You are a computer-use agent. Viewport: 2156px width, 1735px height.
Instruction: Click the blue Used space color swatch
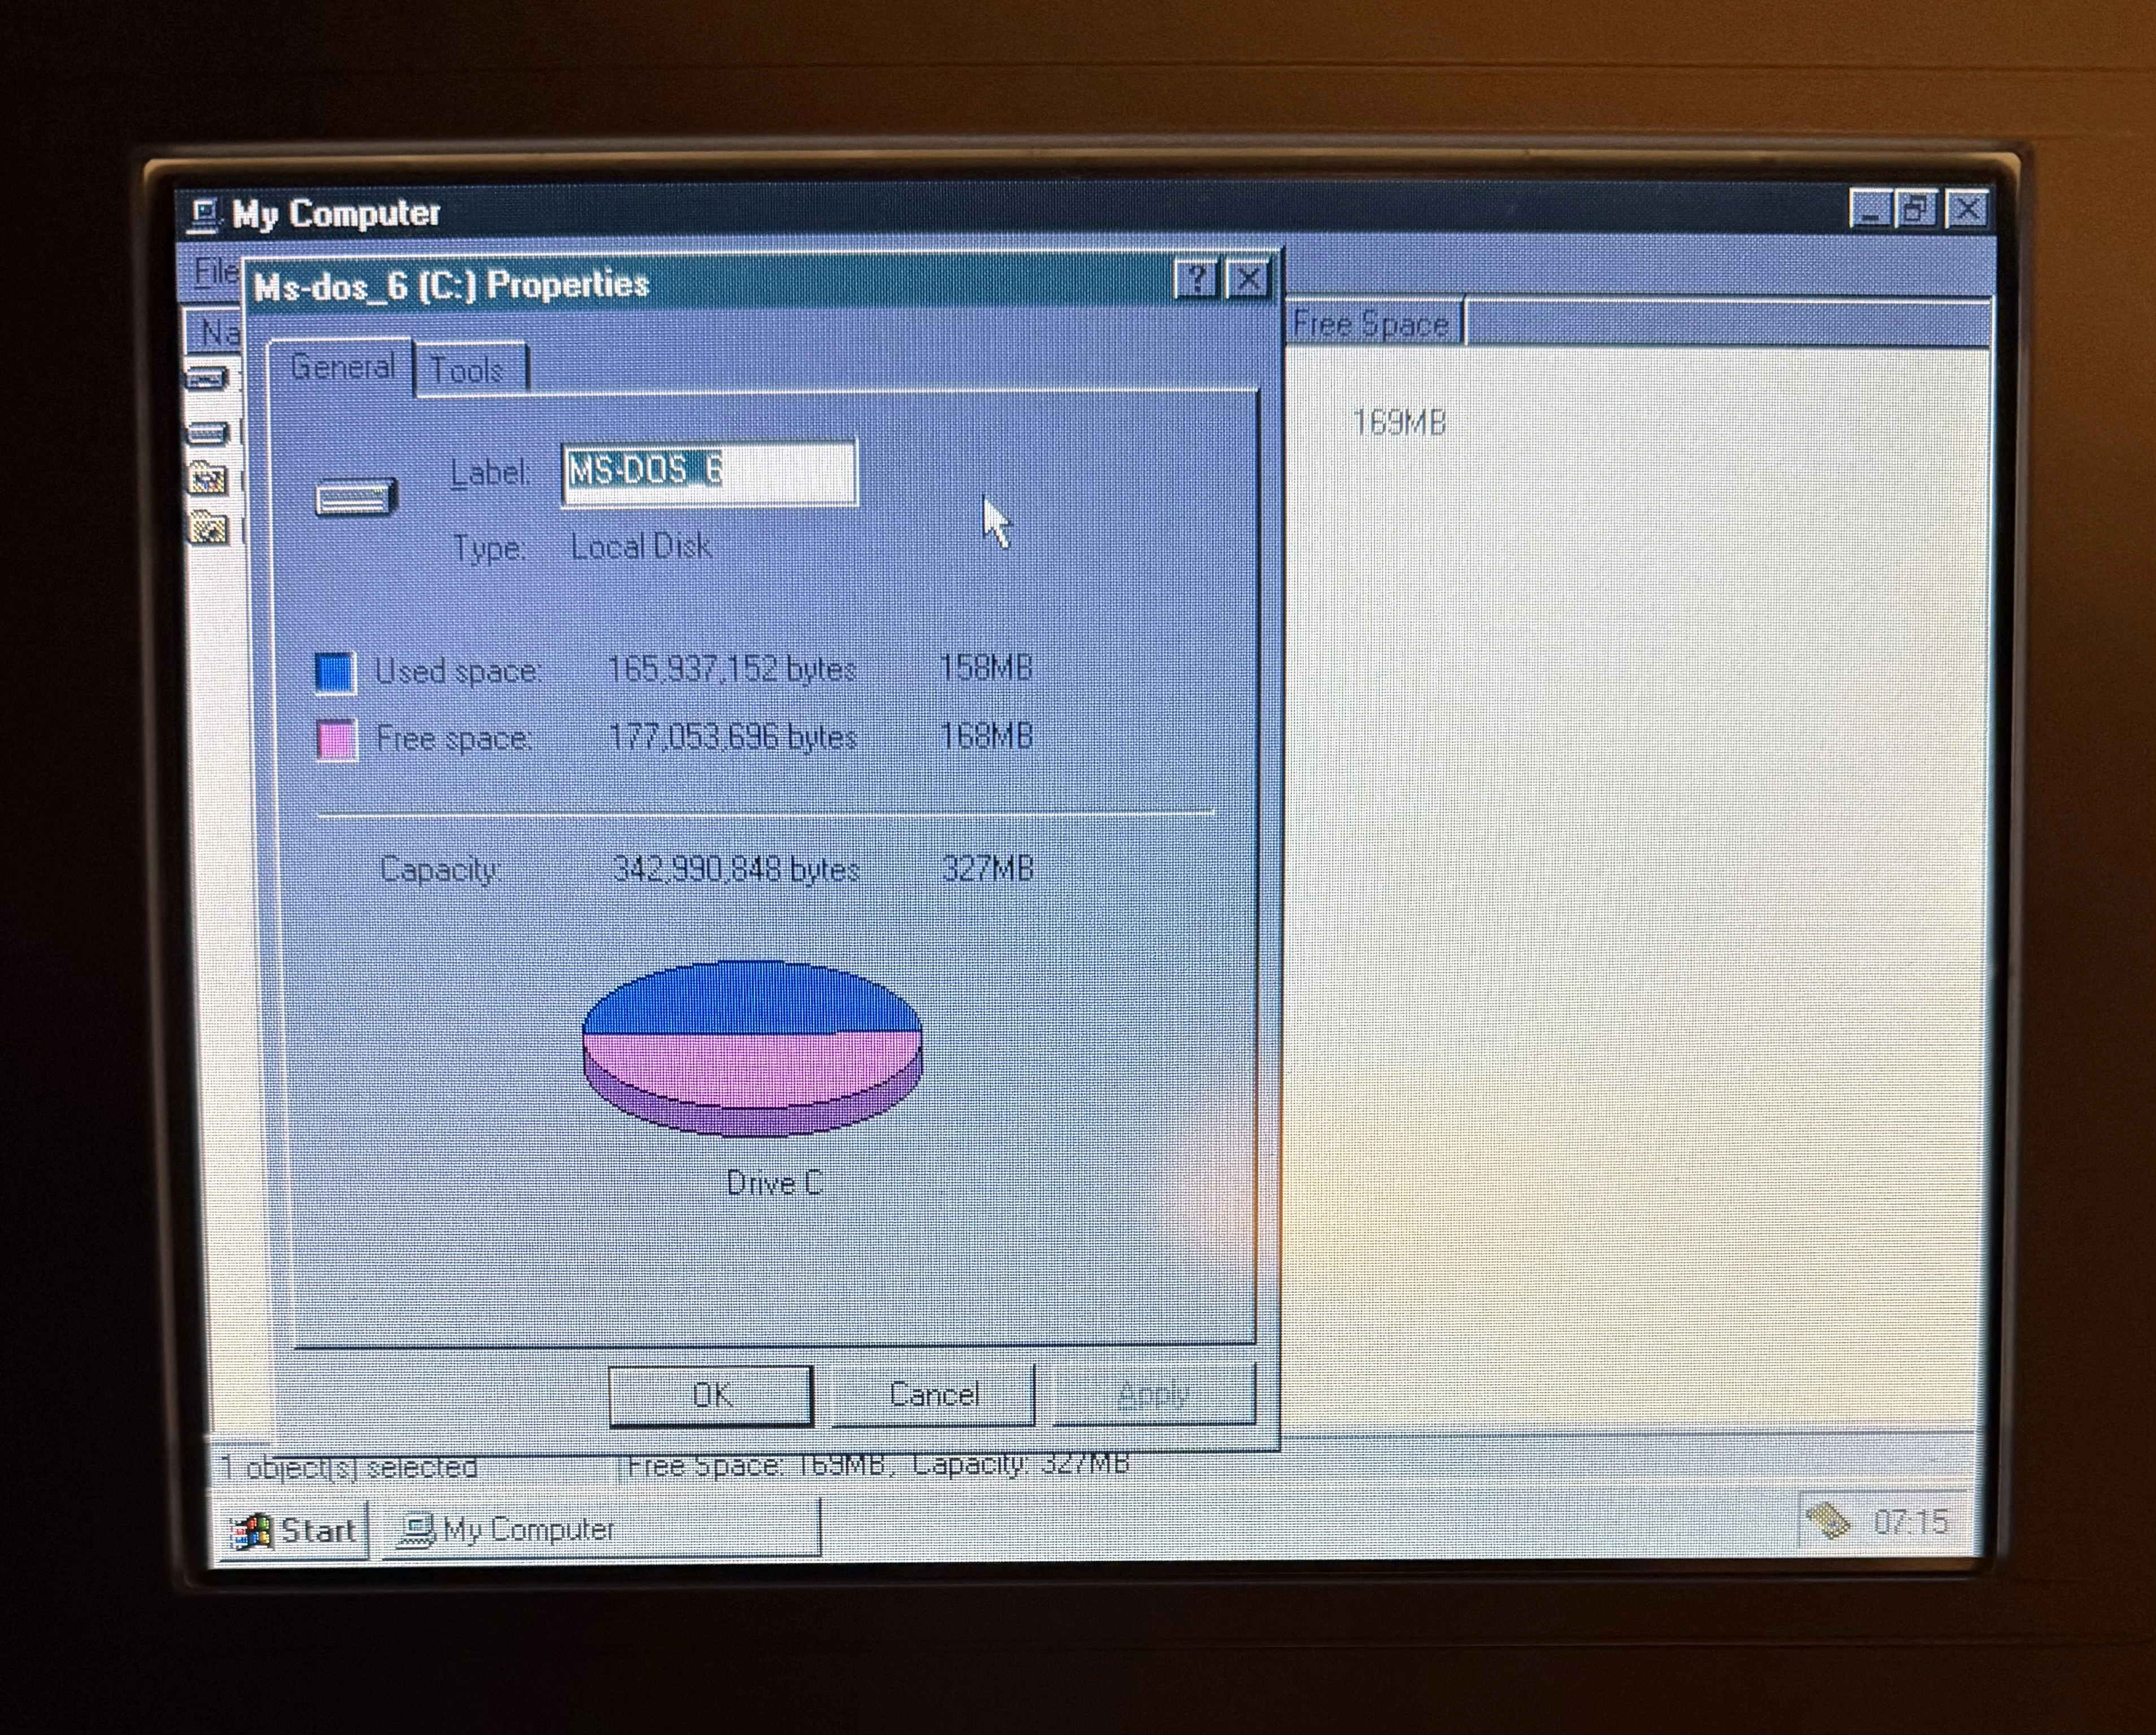335,672
